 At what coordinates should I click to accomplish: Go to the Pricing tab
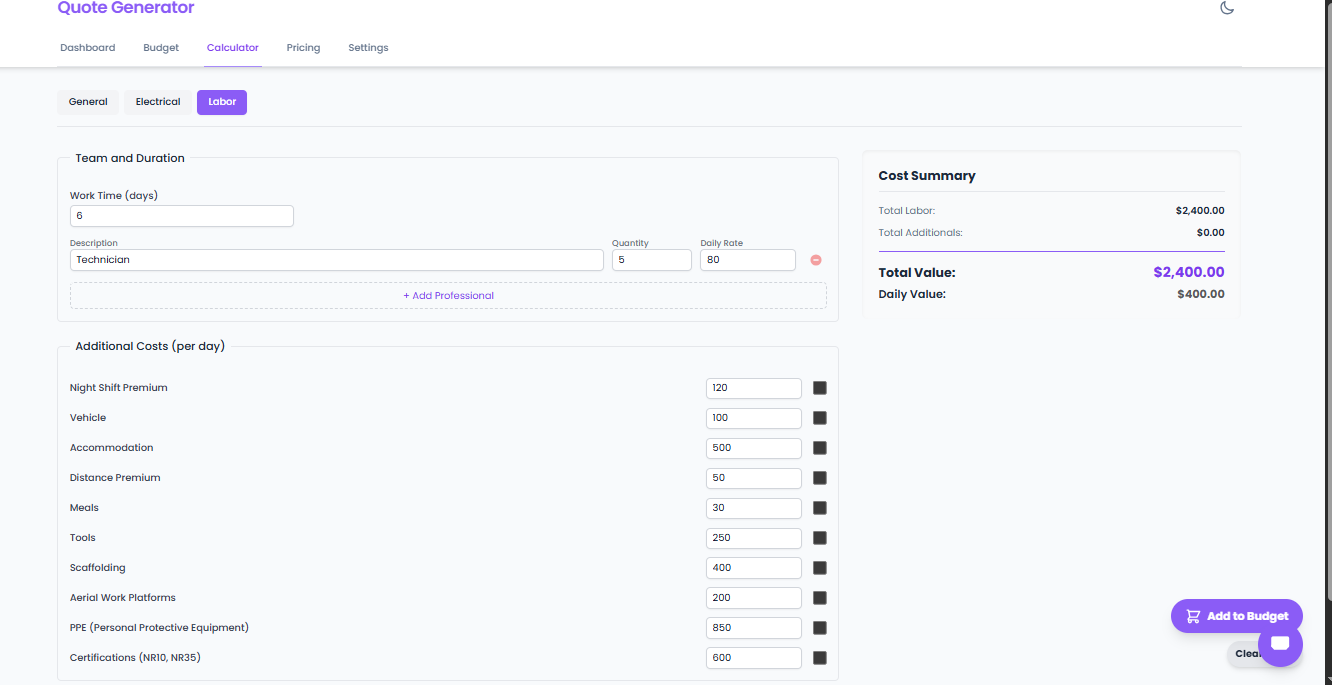[x=303, y=48]
